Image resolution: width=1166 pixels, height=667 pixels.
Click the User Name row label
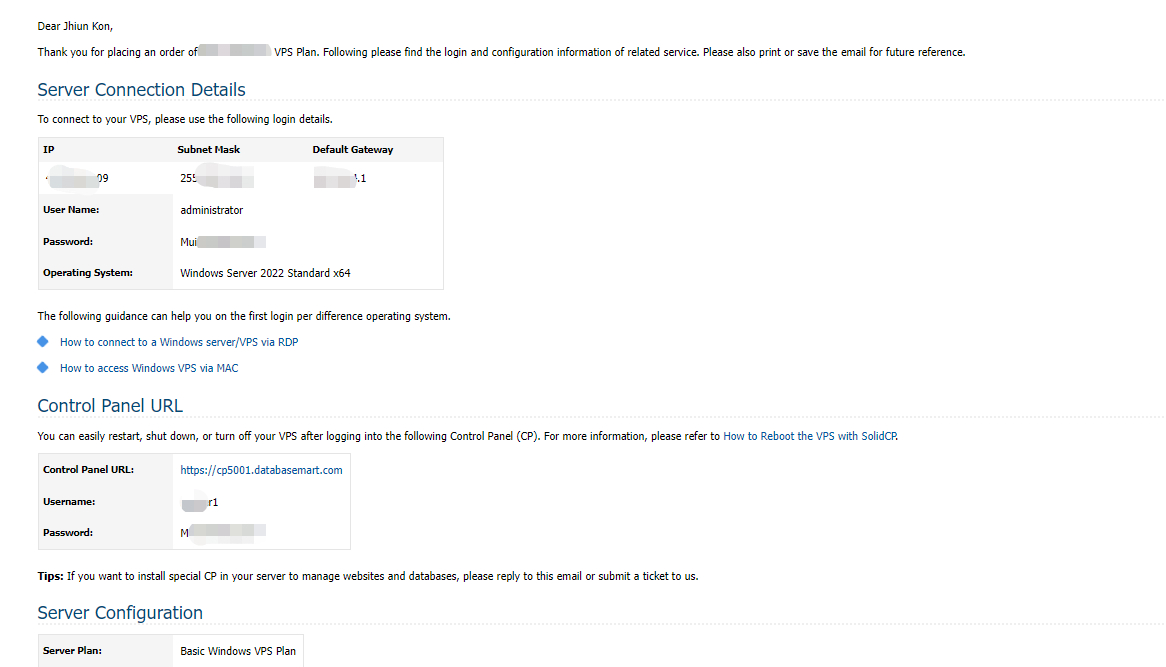(x=71, y=210)
